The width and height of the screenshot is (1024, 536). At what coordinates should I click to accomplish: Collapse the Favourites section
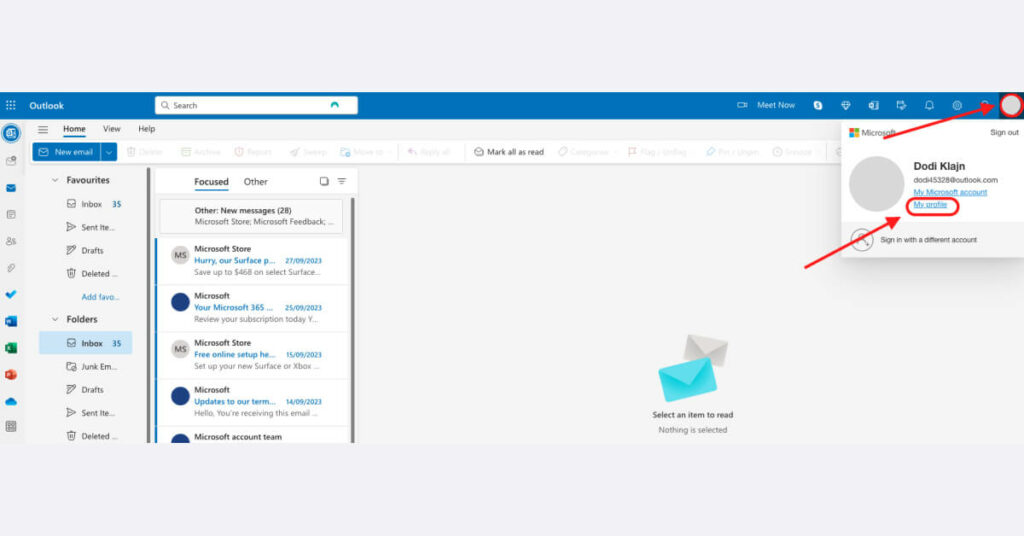coord(55,180)
